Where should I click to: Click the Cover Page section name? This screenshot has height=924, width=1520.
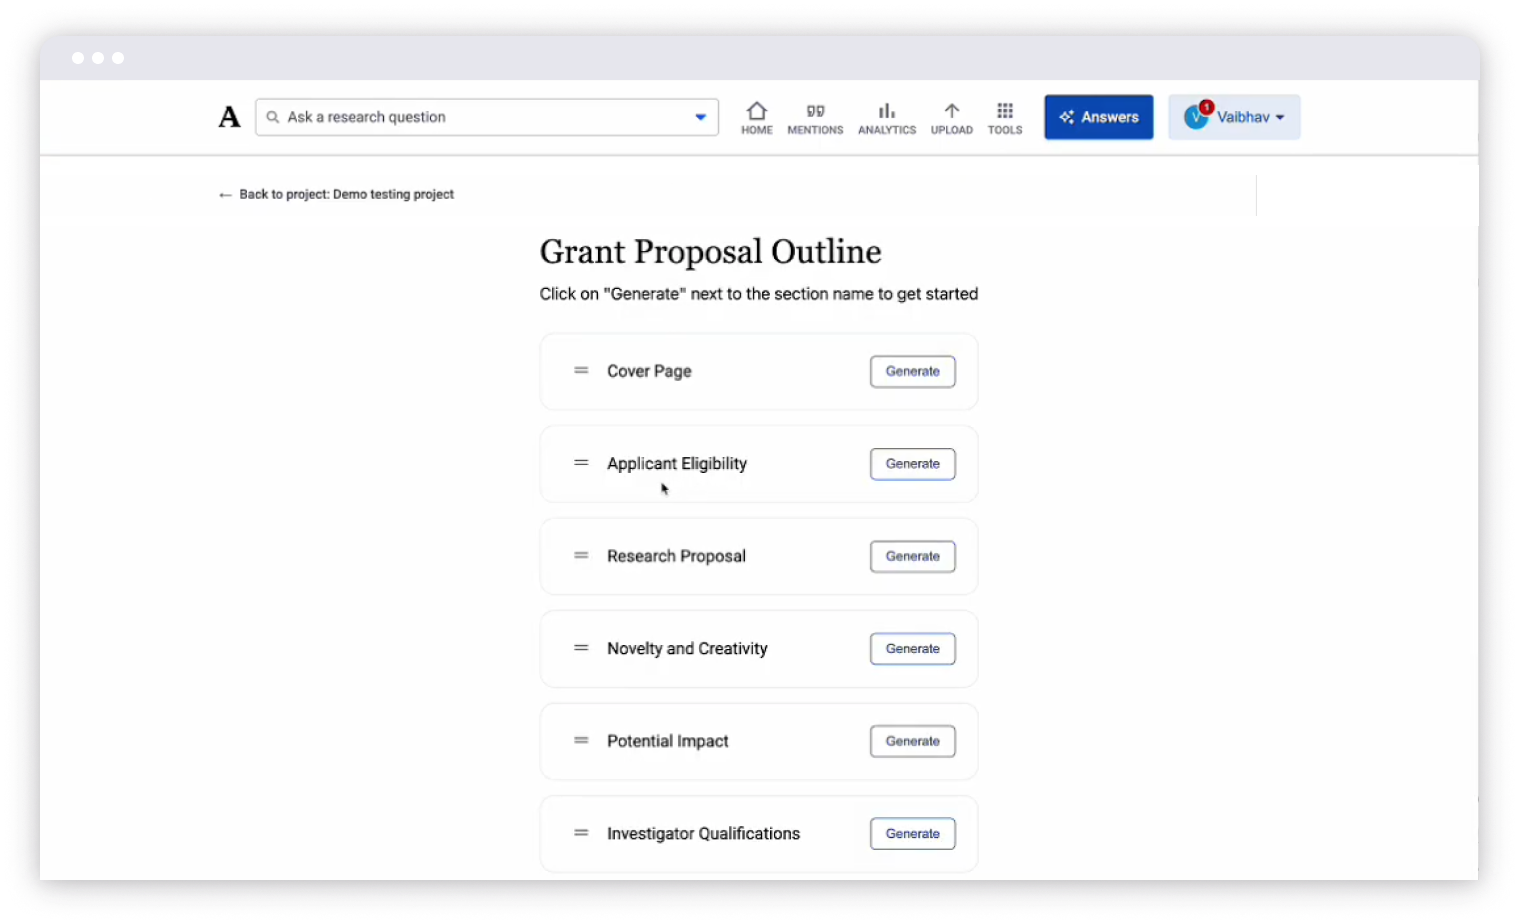pos(649,371)
